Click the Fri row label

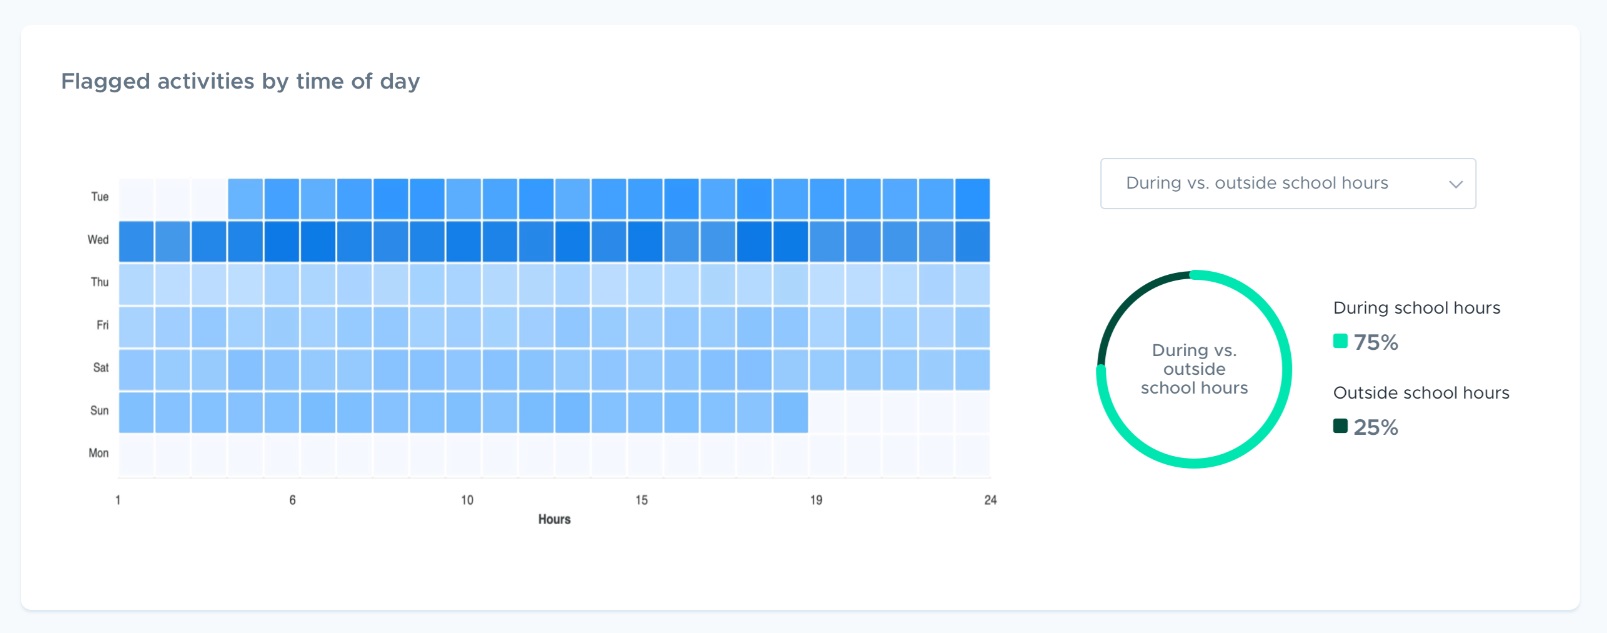tap(103, 325)
